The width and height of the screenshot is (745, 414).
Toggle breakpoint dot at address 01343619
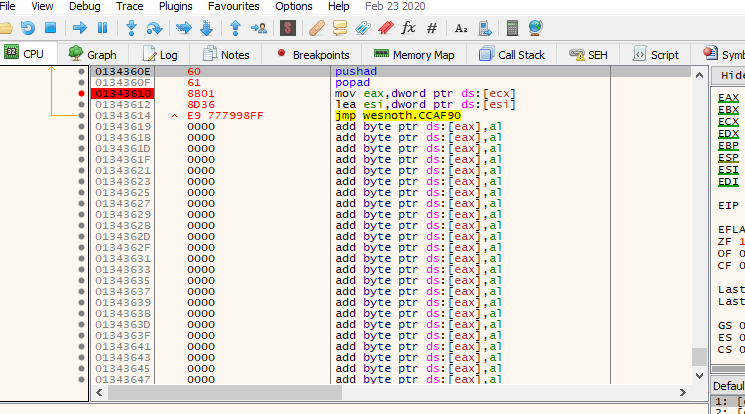click(81, 126)
